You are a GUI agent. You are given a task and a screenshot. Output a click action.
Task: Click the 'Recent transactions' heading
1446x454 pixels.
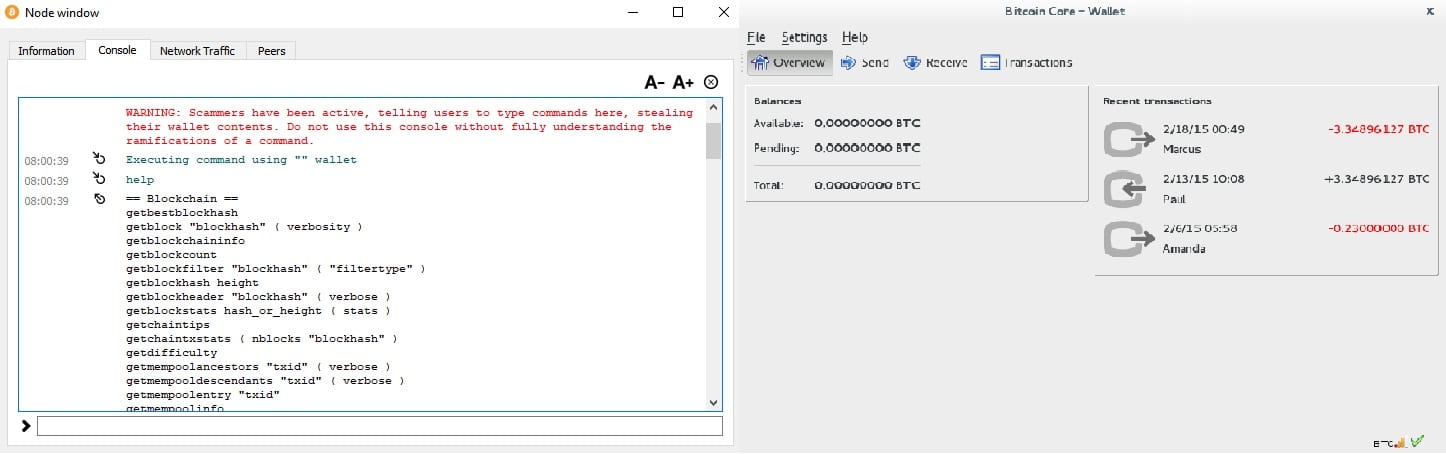click(x=1157, y=101)
